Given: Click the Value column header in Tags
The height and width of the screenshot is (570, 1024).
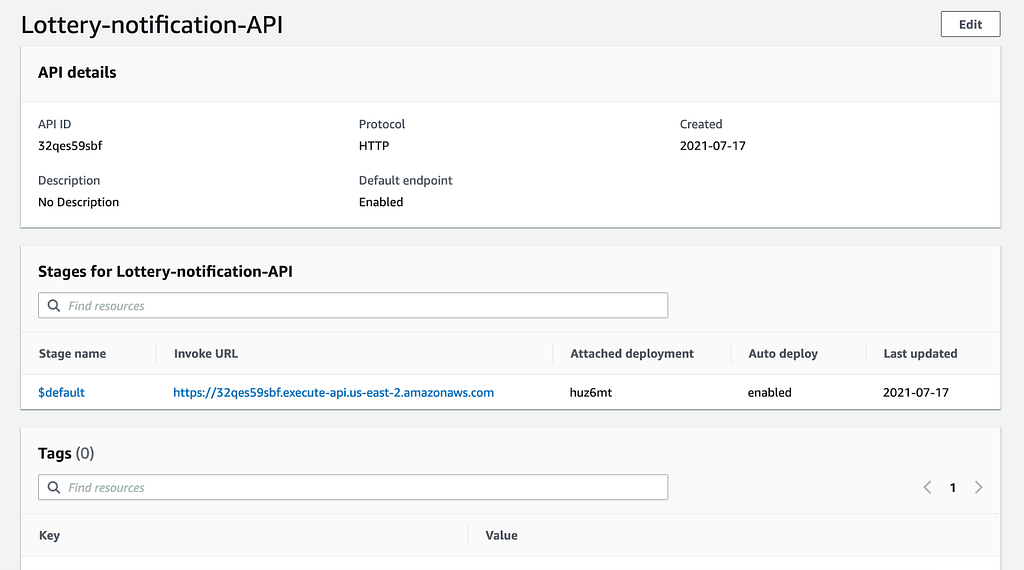Looking at the screenshot, I should tap(502, 535).
